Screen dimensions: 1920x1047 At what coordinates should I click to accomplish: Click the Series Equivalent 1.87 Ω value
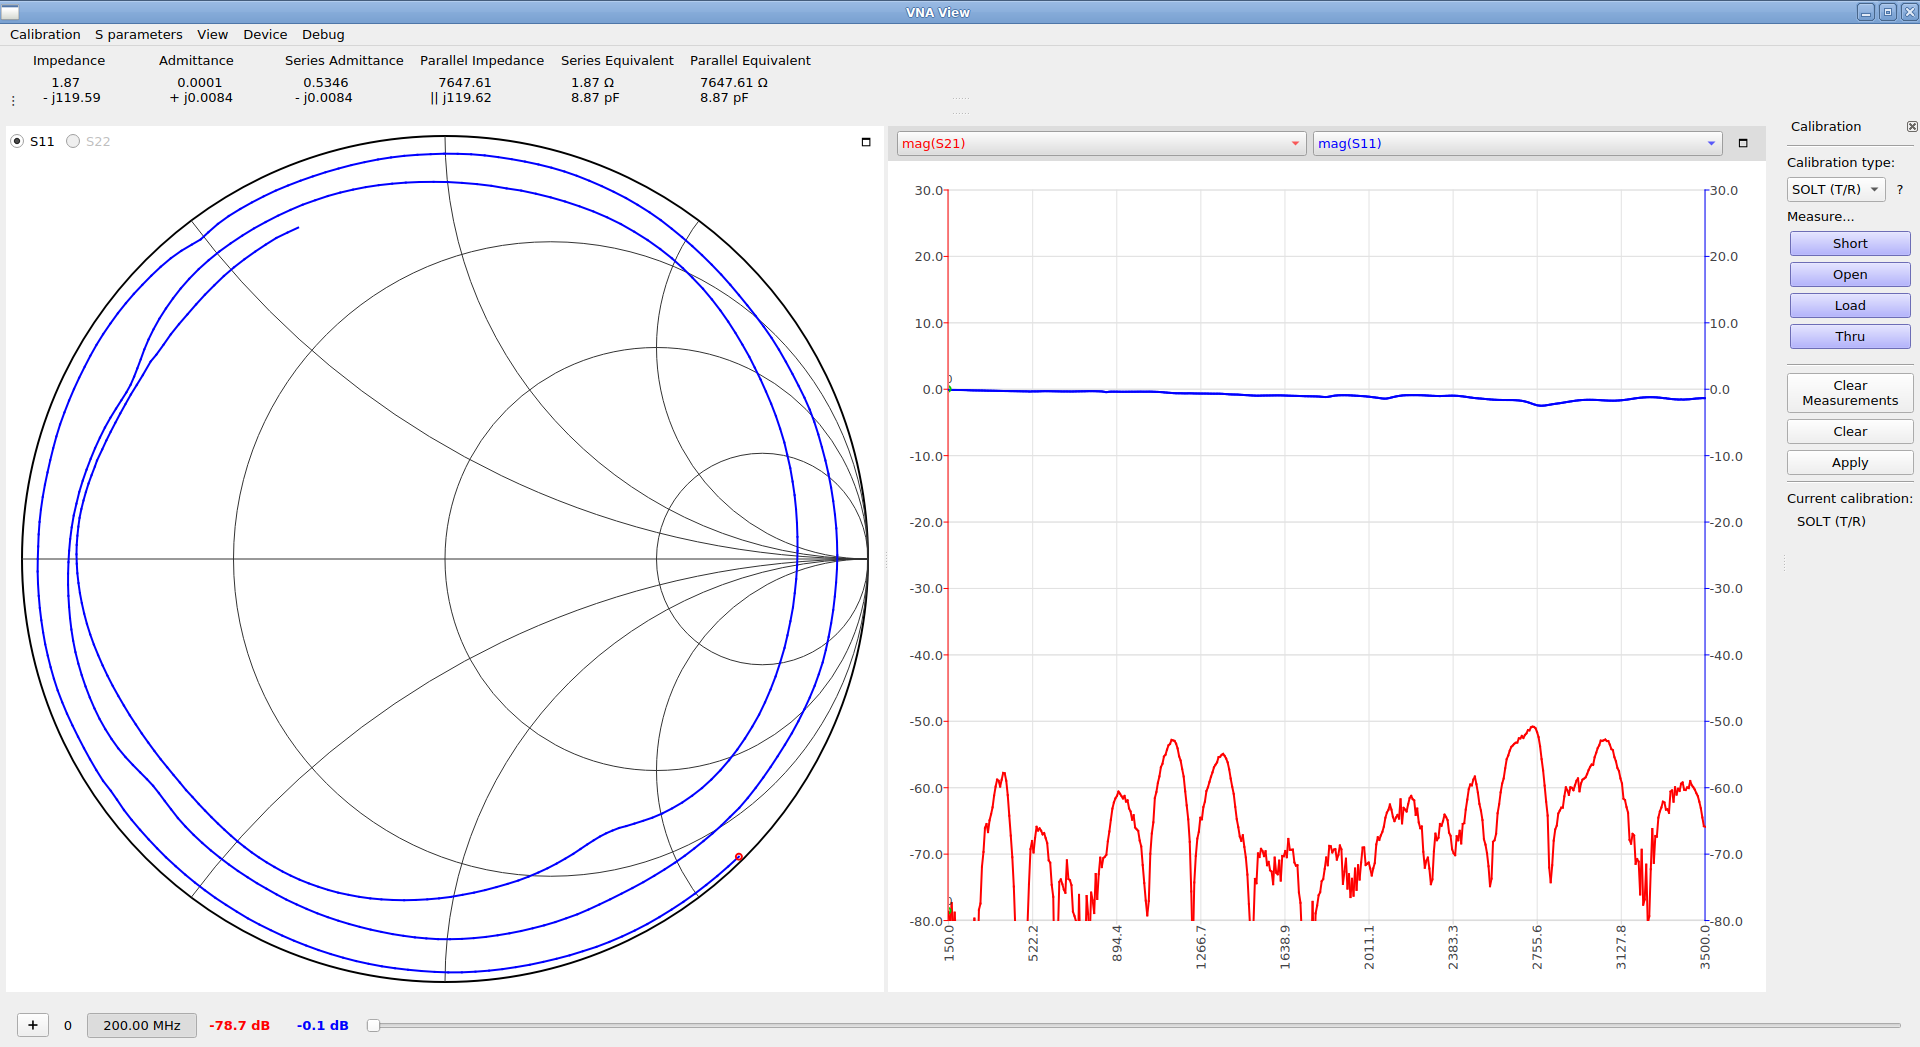click(x=592, y=83)
